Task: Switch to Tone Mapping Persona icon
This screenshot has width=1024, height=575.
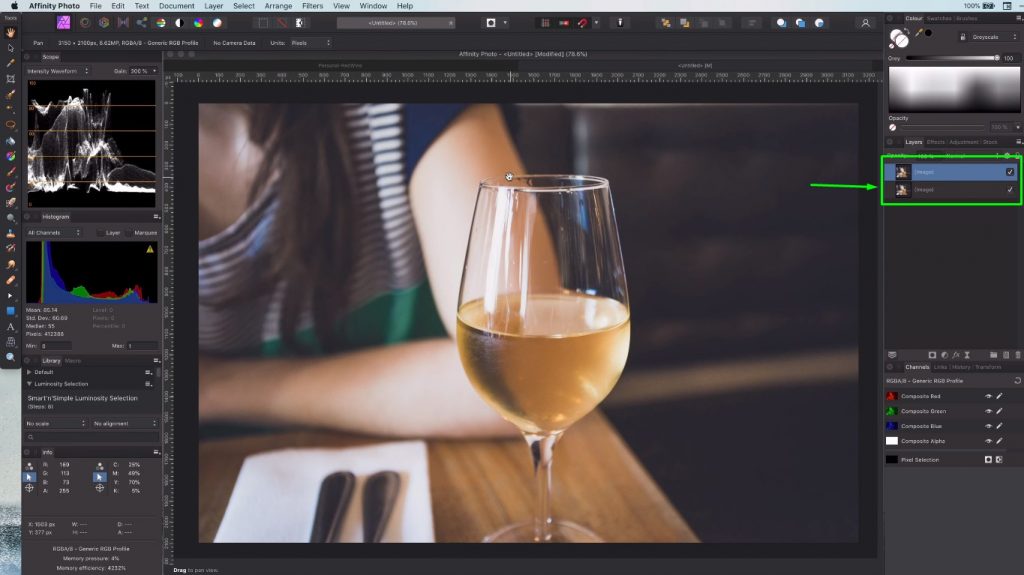Action: tap(123, 23)
